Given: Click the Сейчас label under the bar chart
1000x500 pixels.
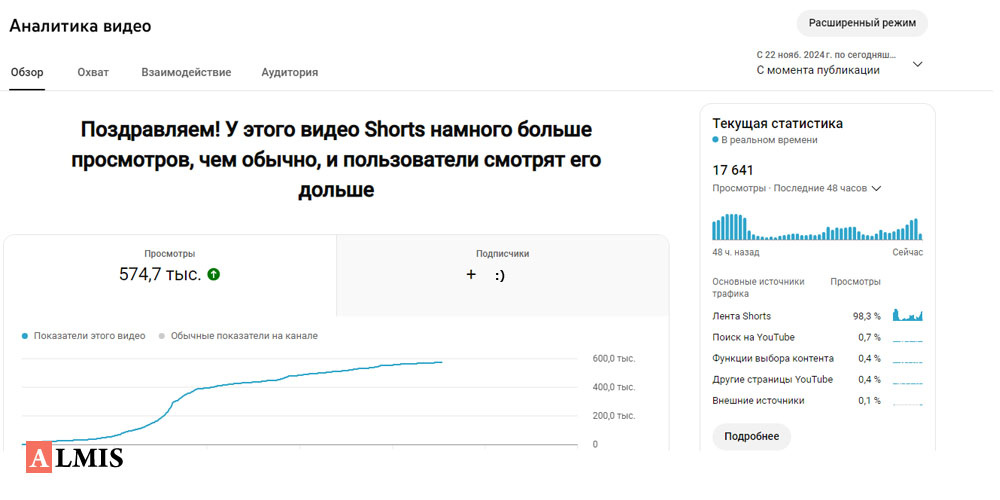Looking at the screenshot, I should coord(908,252).
